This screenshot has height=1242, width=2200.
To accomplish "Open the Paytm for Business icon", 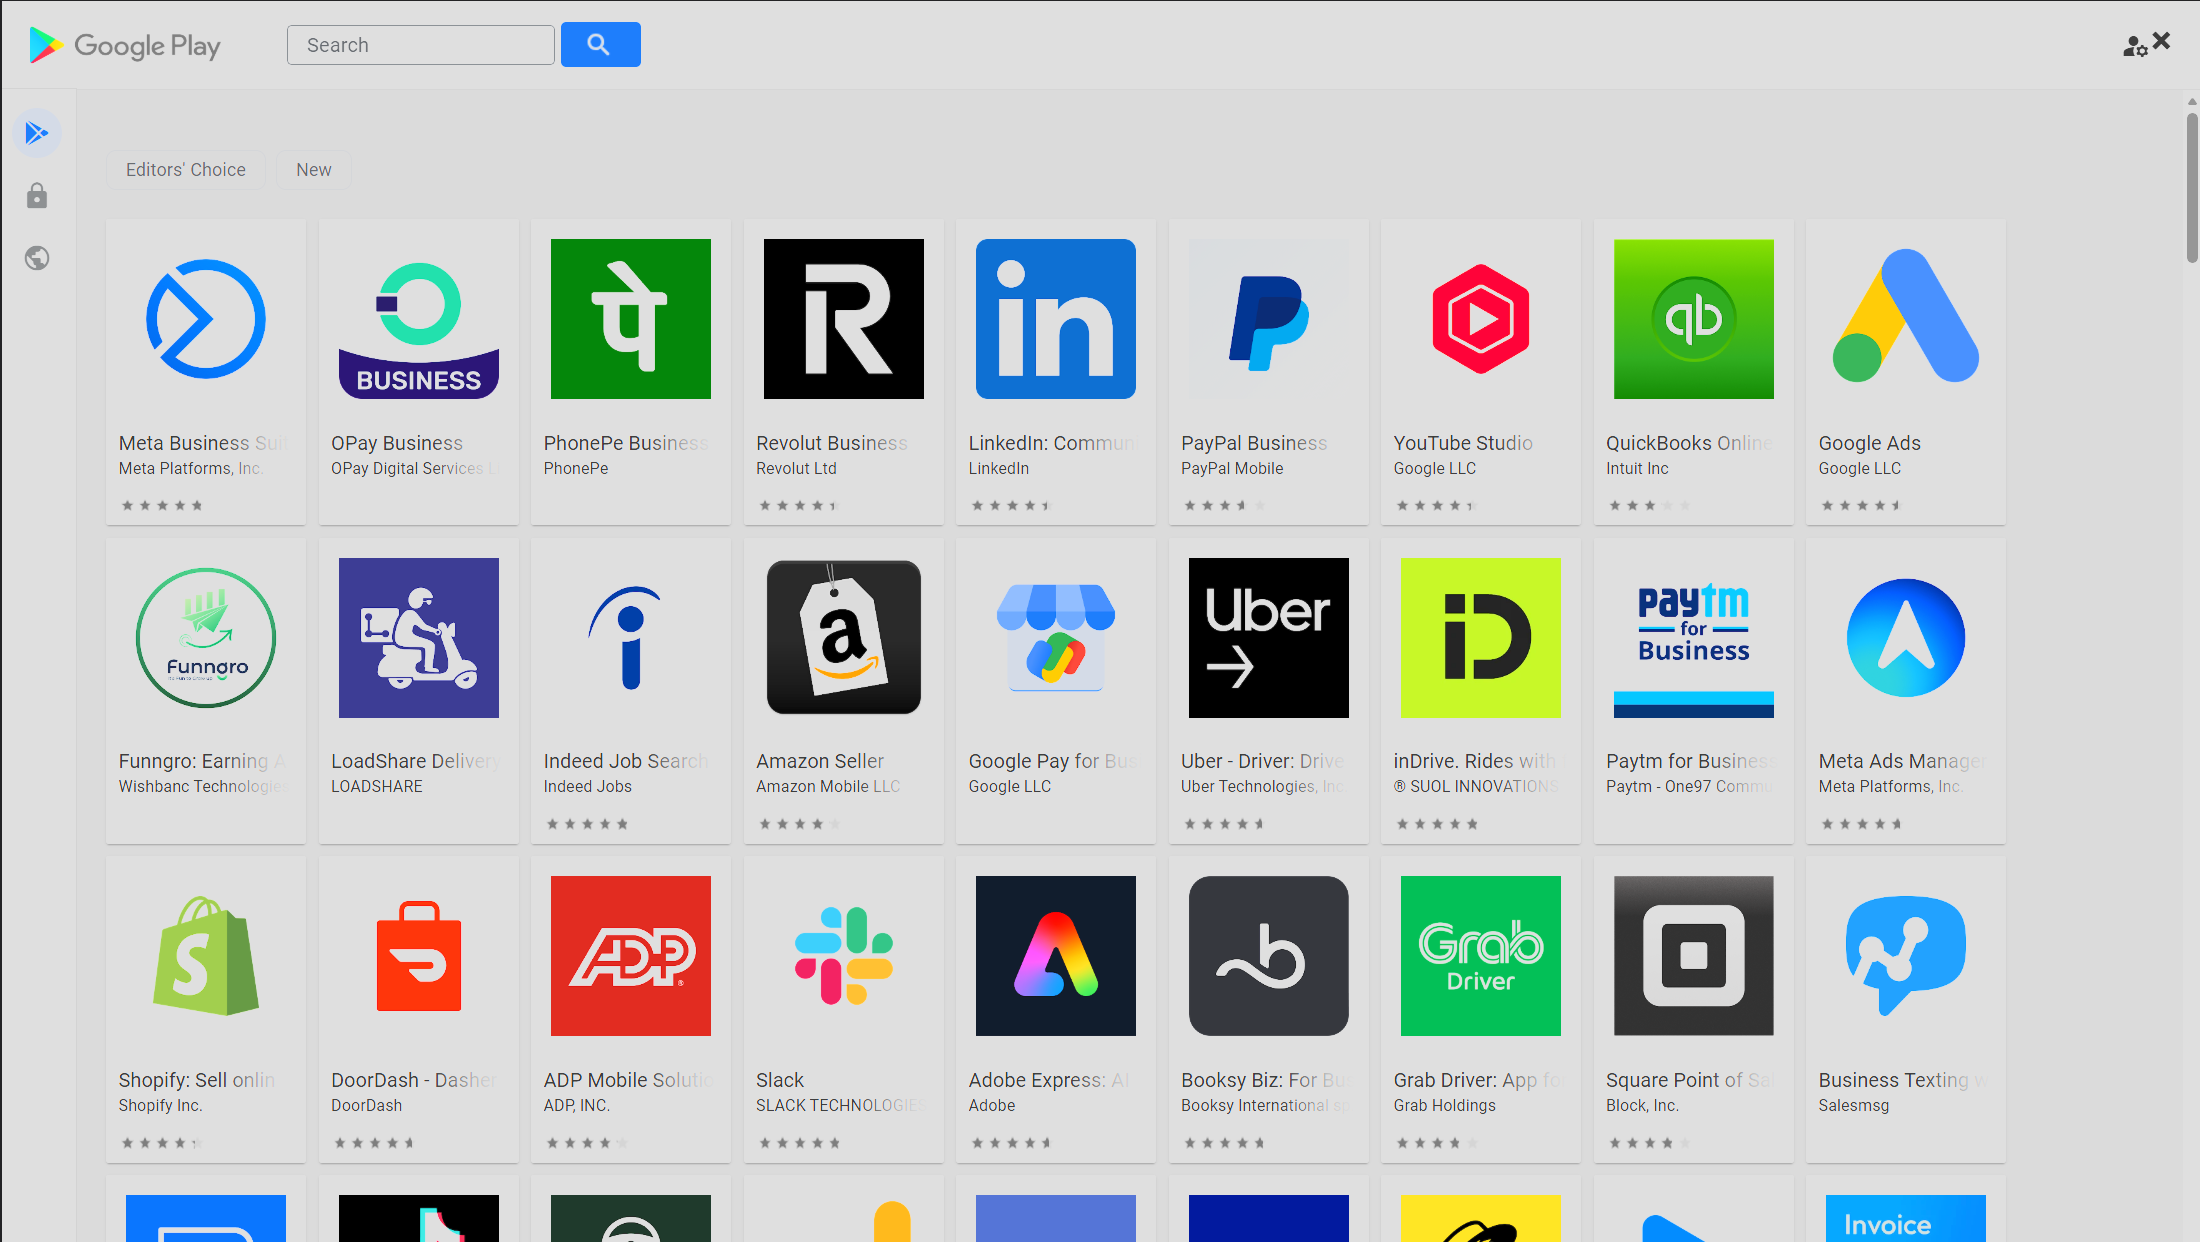I will coord(1694,638).
